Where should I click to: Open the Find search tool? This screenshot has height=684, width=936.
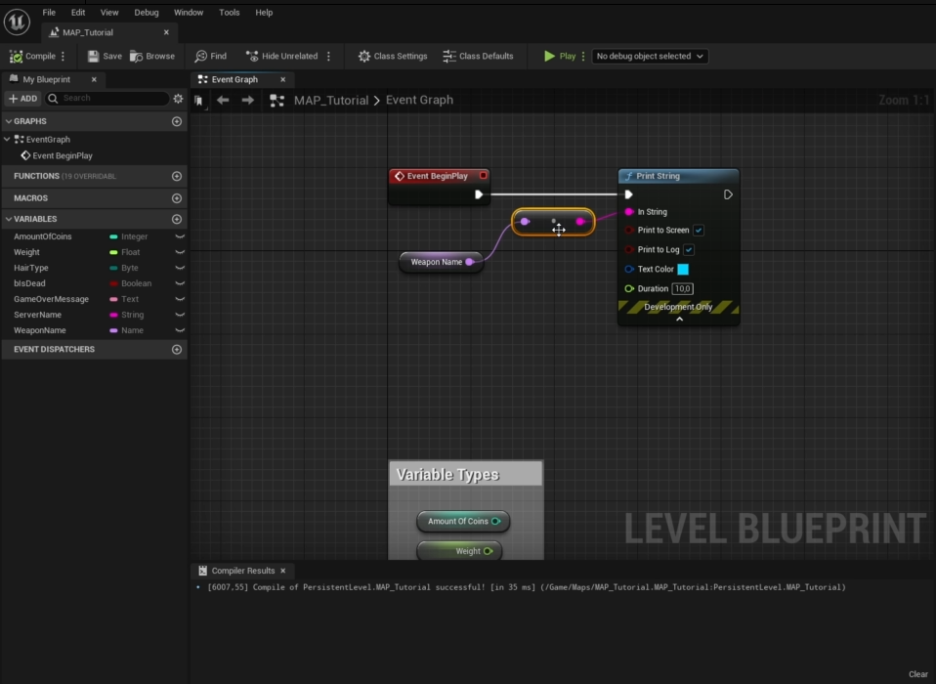211,56
